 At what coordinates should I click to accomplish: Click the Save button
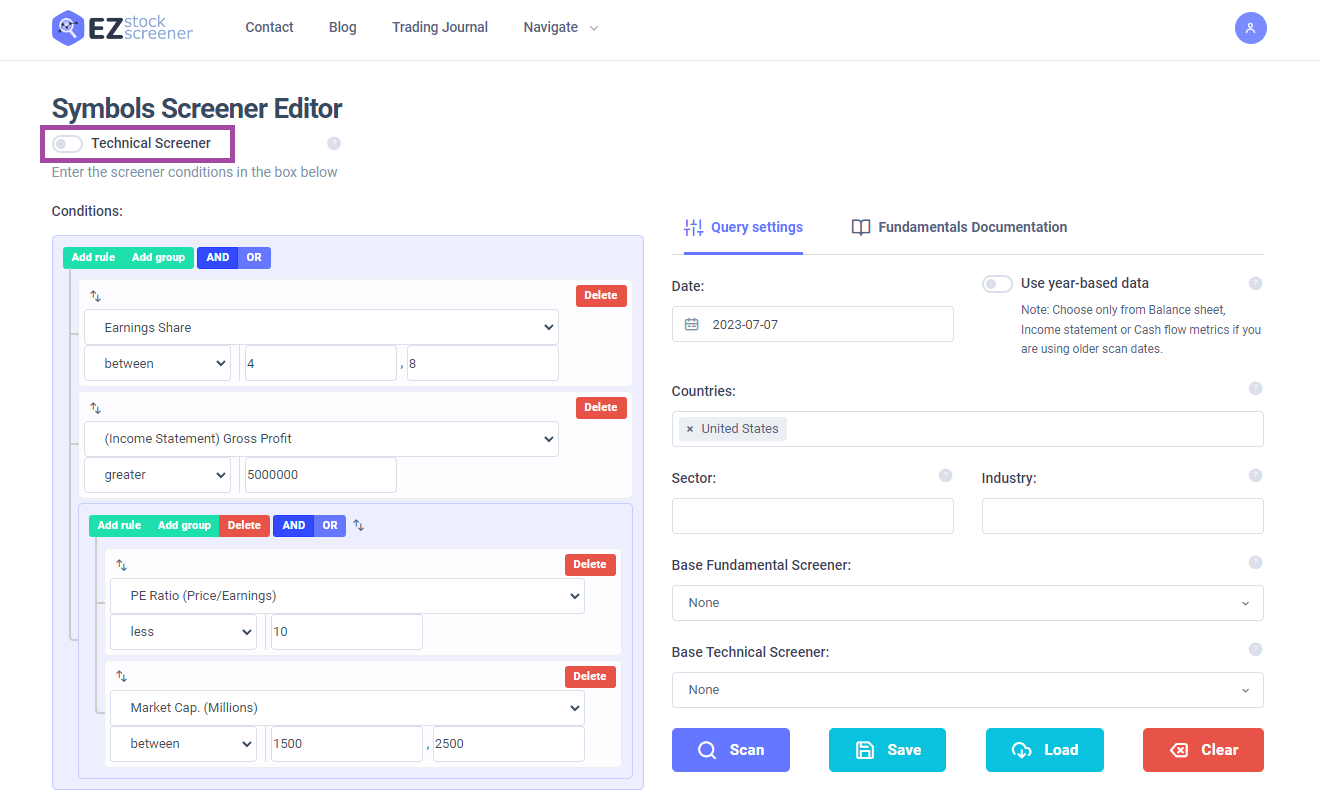(888, 750)
